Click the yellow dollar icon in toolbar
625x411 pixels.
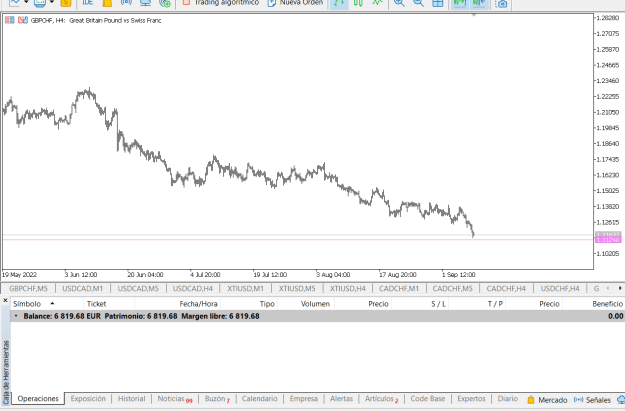click(x=66, y=3)
